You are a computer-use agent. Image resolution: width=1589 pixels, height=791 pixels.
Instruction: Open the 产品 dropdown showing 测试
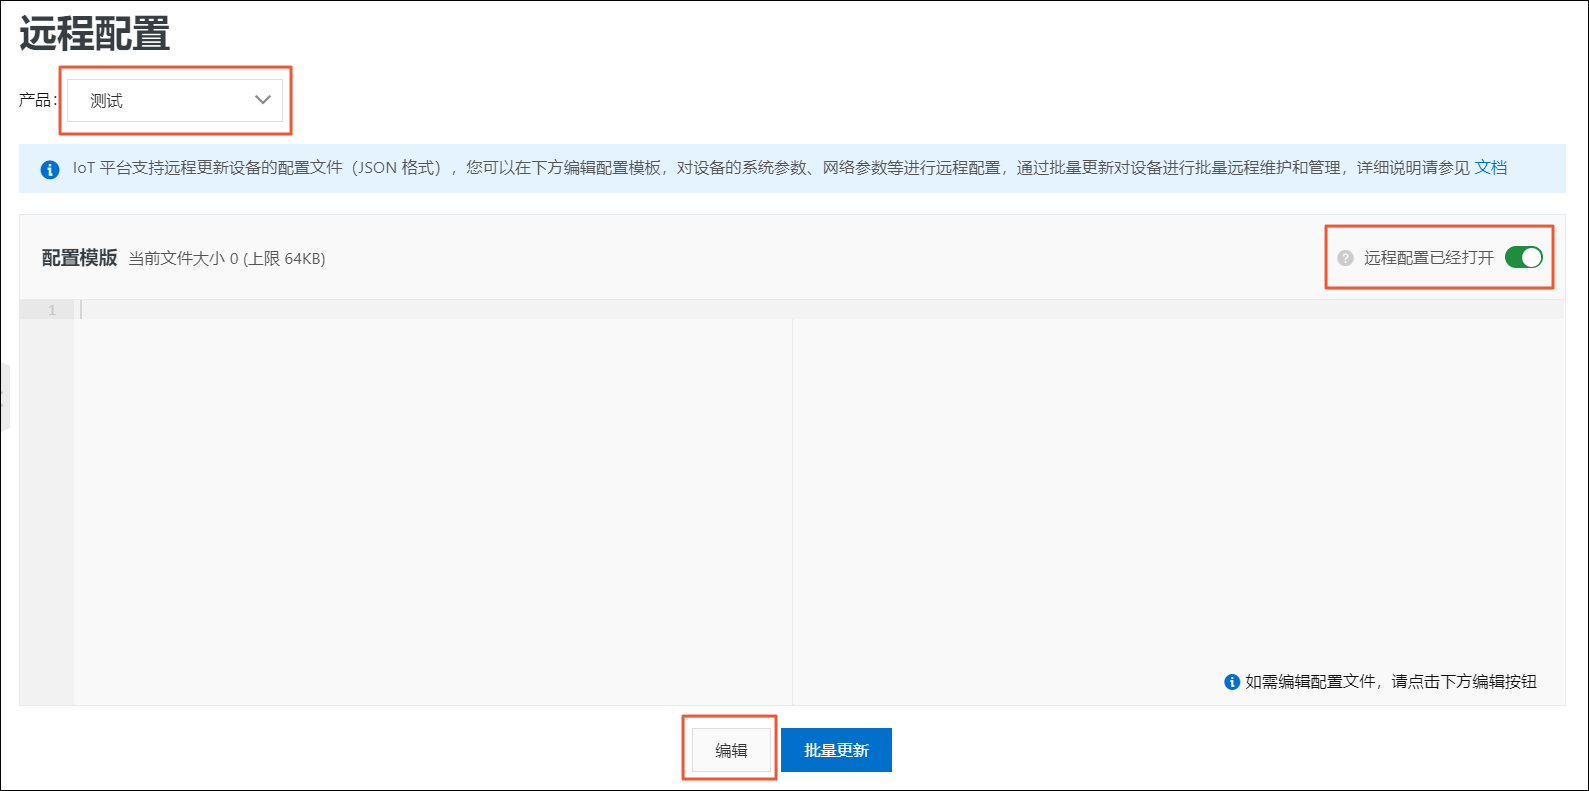tap(175, 100)
